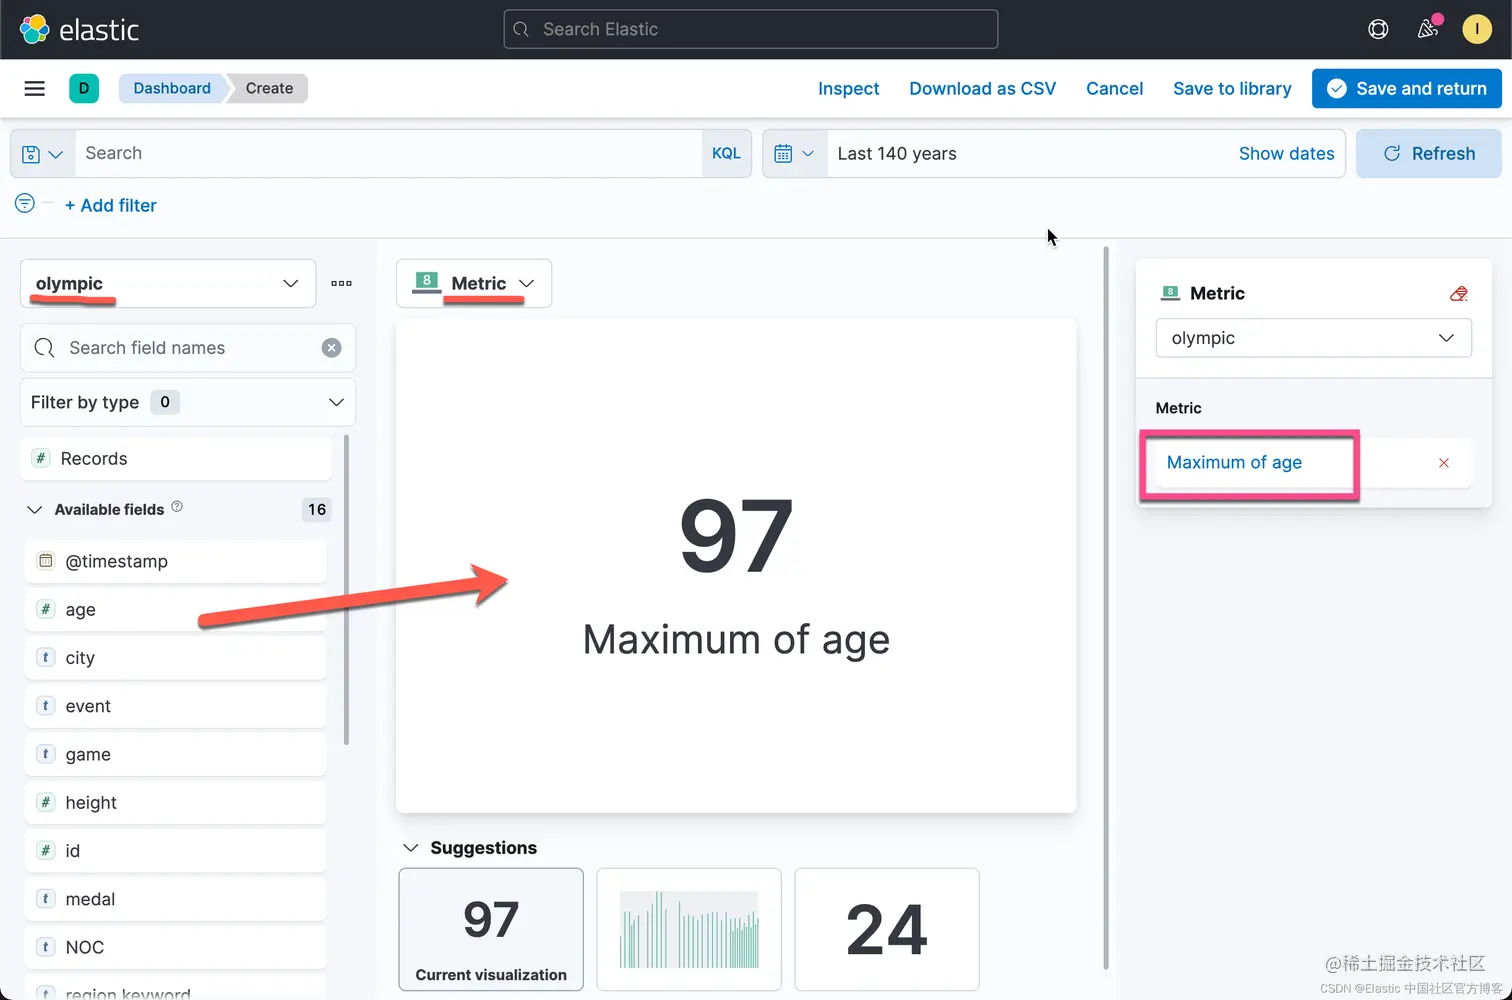The height and width of the screenshot is (1000, 1512).
Task: Click the NOC field
Action: tap(176, 947)
